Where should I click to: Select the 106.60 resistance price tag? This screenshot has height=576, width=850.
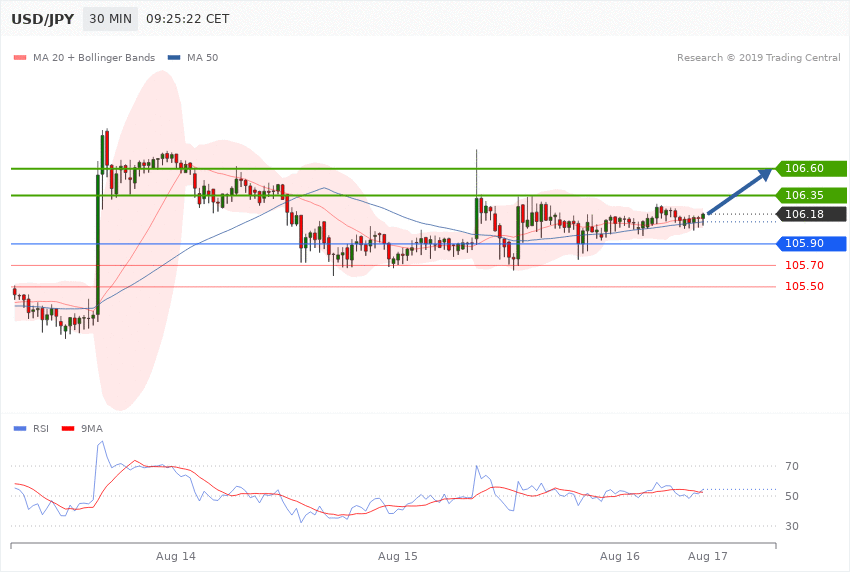(x=811, y=169)
